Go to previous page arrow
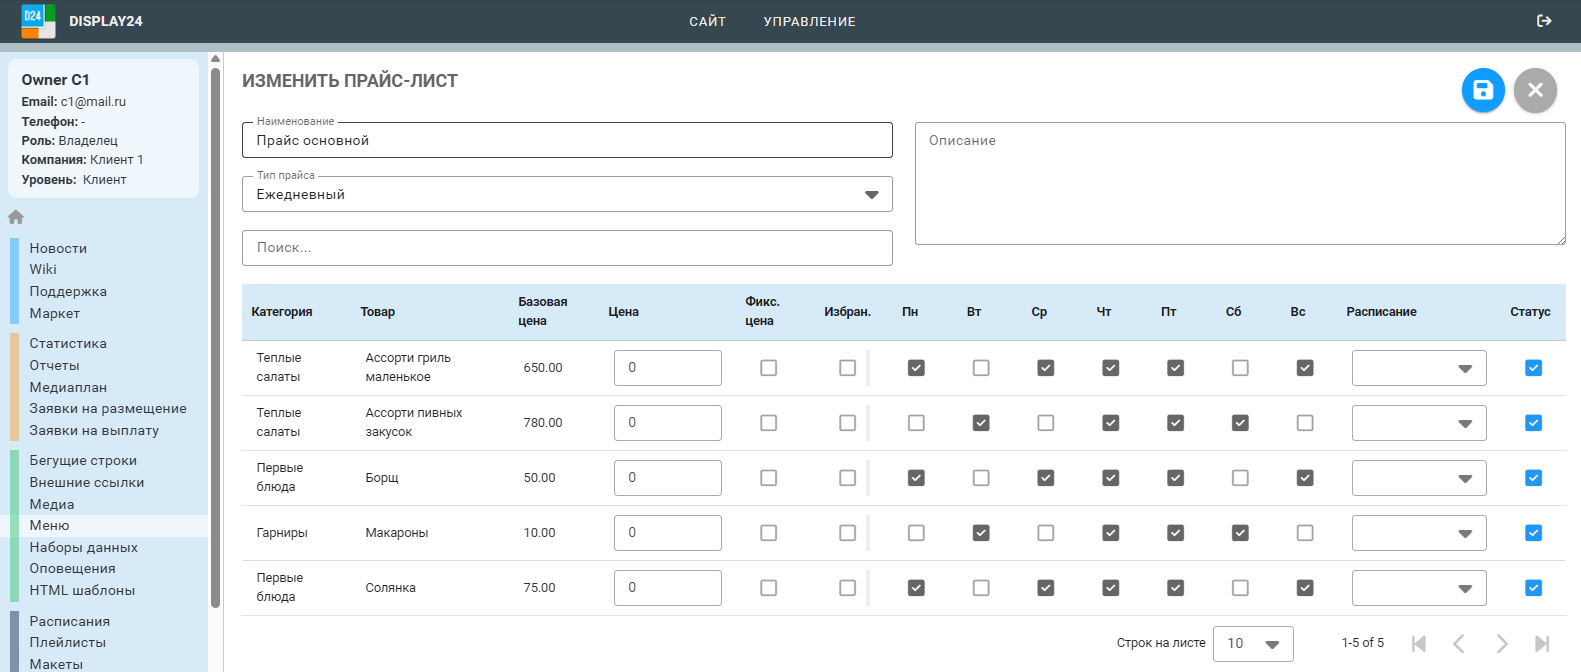This screenshot has height=672, width=1581. click(x=1459, y=643)
